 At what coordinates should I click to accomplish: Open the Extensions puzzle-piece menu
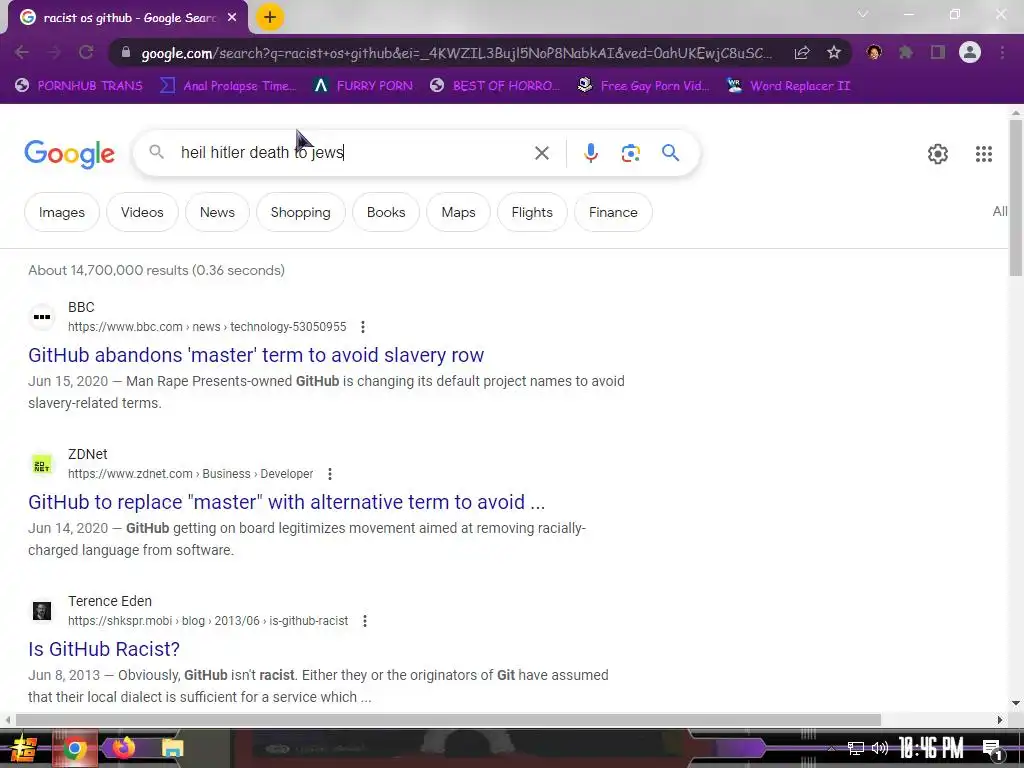coord(906,53)
